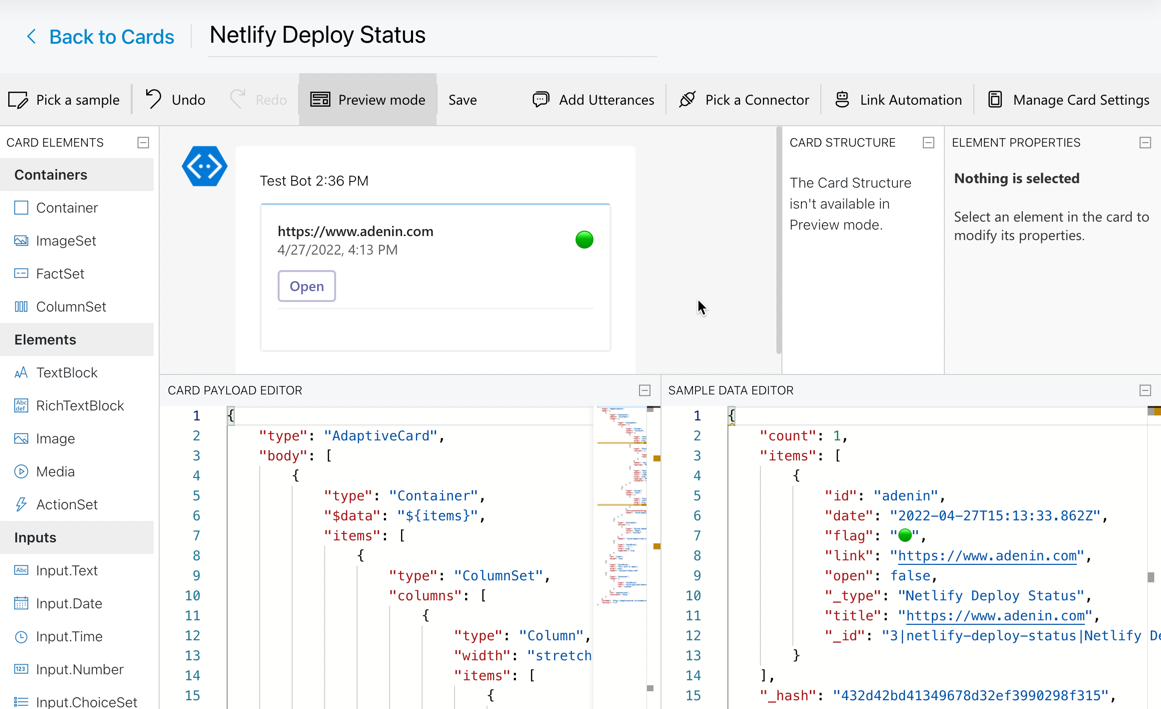The image size is (1161, 709).
Task: Select the ColumnSet container icon
Action: tap(21, 307)
